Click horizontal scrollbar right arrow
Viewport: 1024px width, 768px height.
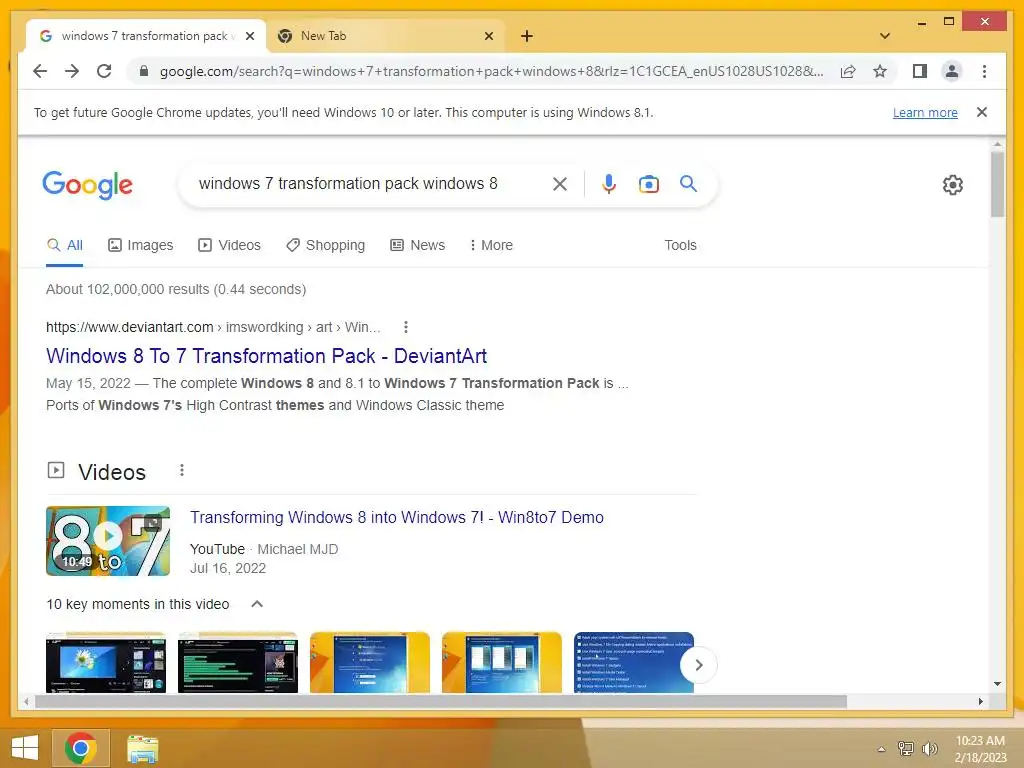coord(980,701)
